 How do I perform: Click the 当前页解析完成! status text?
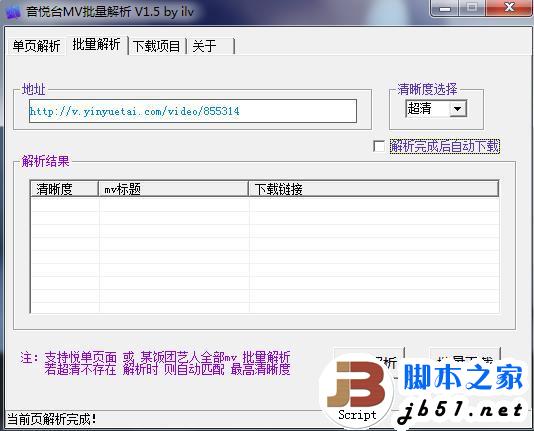click(x=52, y=419)
